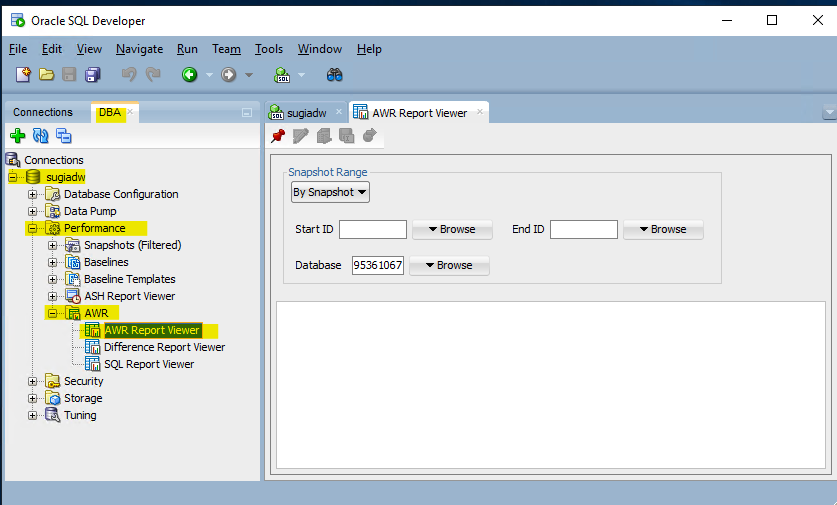
Task: Click the green Back navigation icon
Action: [189, 75]
